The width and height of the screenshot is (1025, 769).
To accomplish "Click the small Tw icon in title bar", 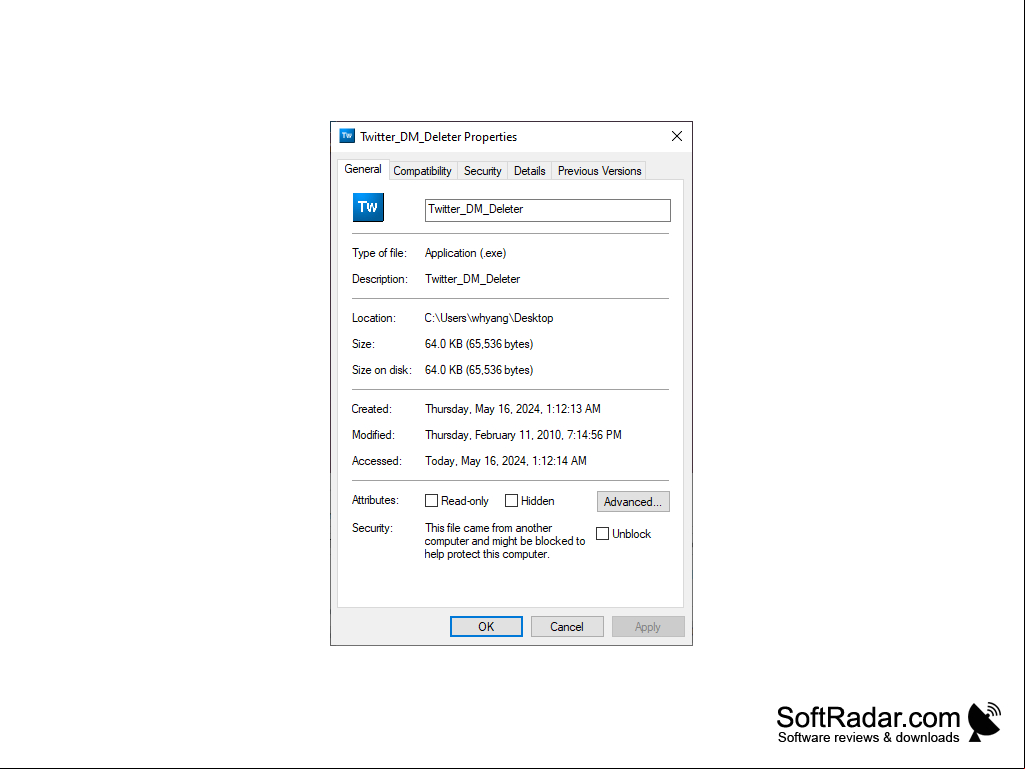I will (347, 136).
